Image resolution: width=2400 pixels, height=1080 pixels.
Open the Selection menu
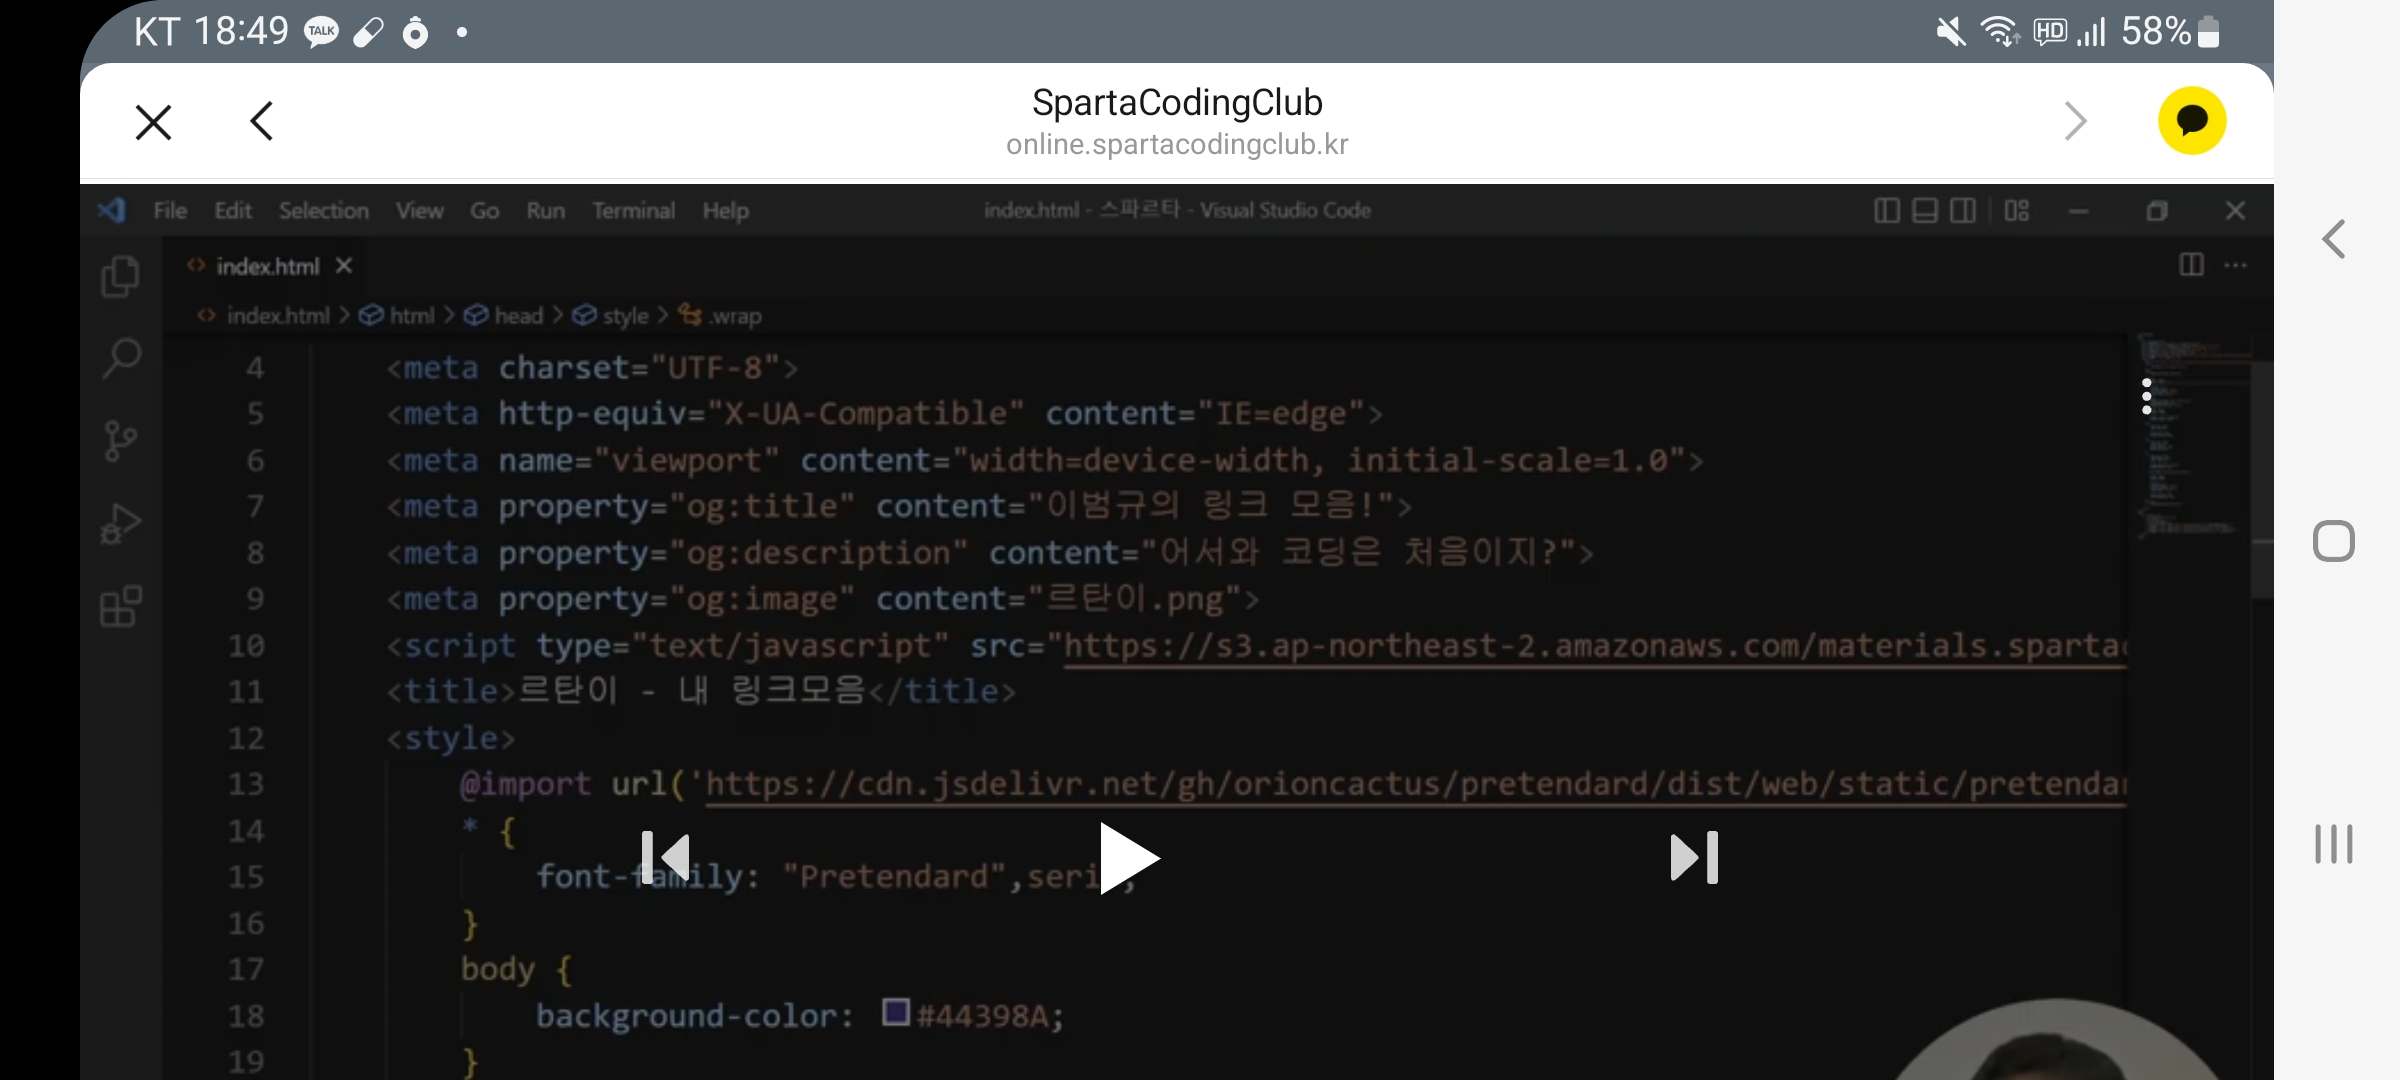coord(324,211)
